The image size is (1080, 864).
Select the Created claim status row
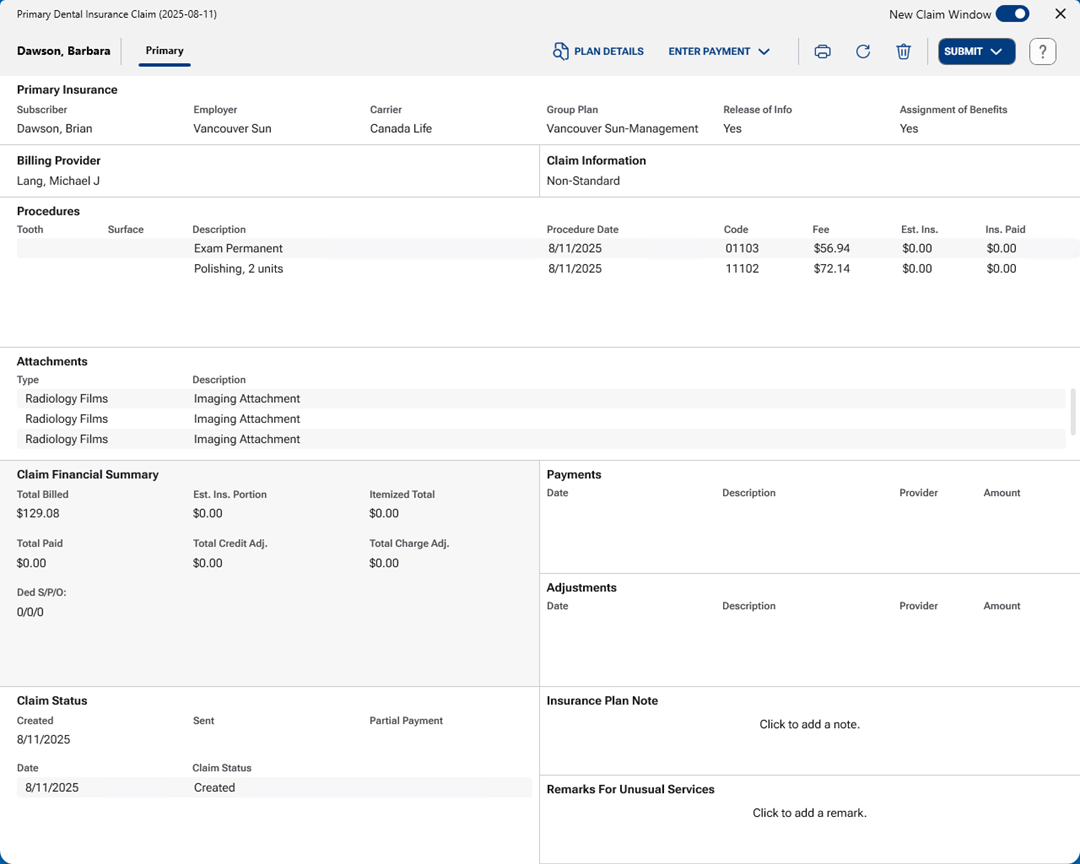pyautogui.click(x=274, y=788)
